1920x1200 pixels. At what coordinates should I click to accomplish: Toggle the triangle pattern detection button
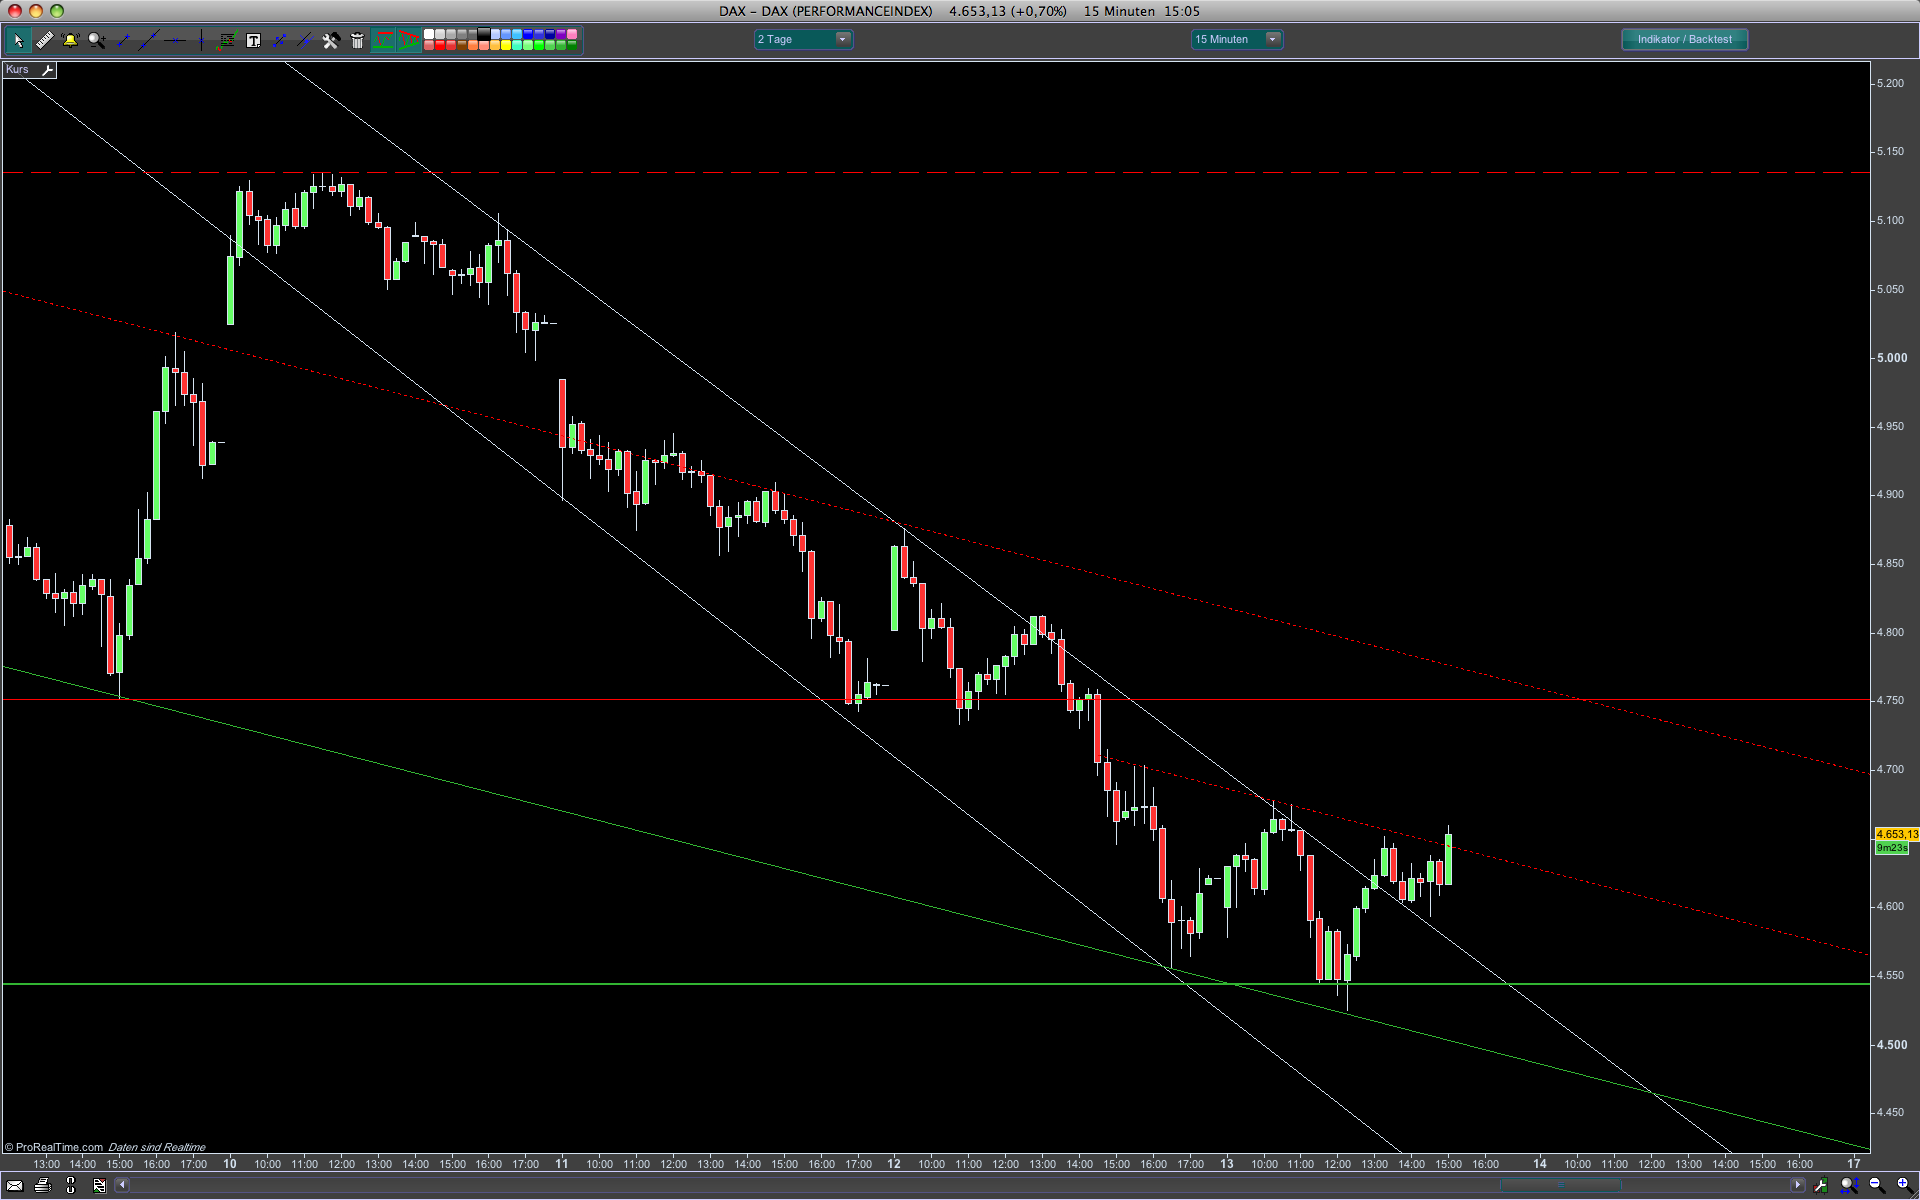(x=409, y=40)
